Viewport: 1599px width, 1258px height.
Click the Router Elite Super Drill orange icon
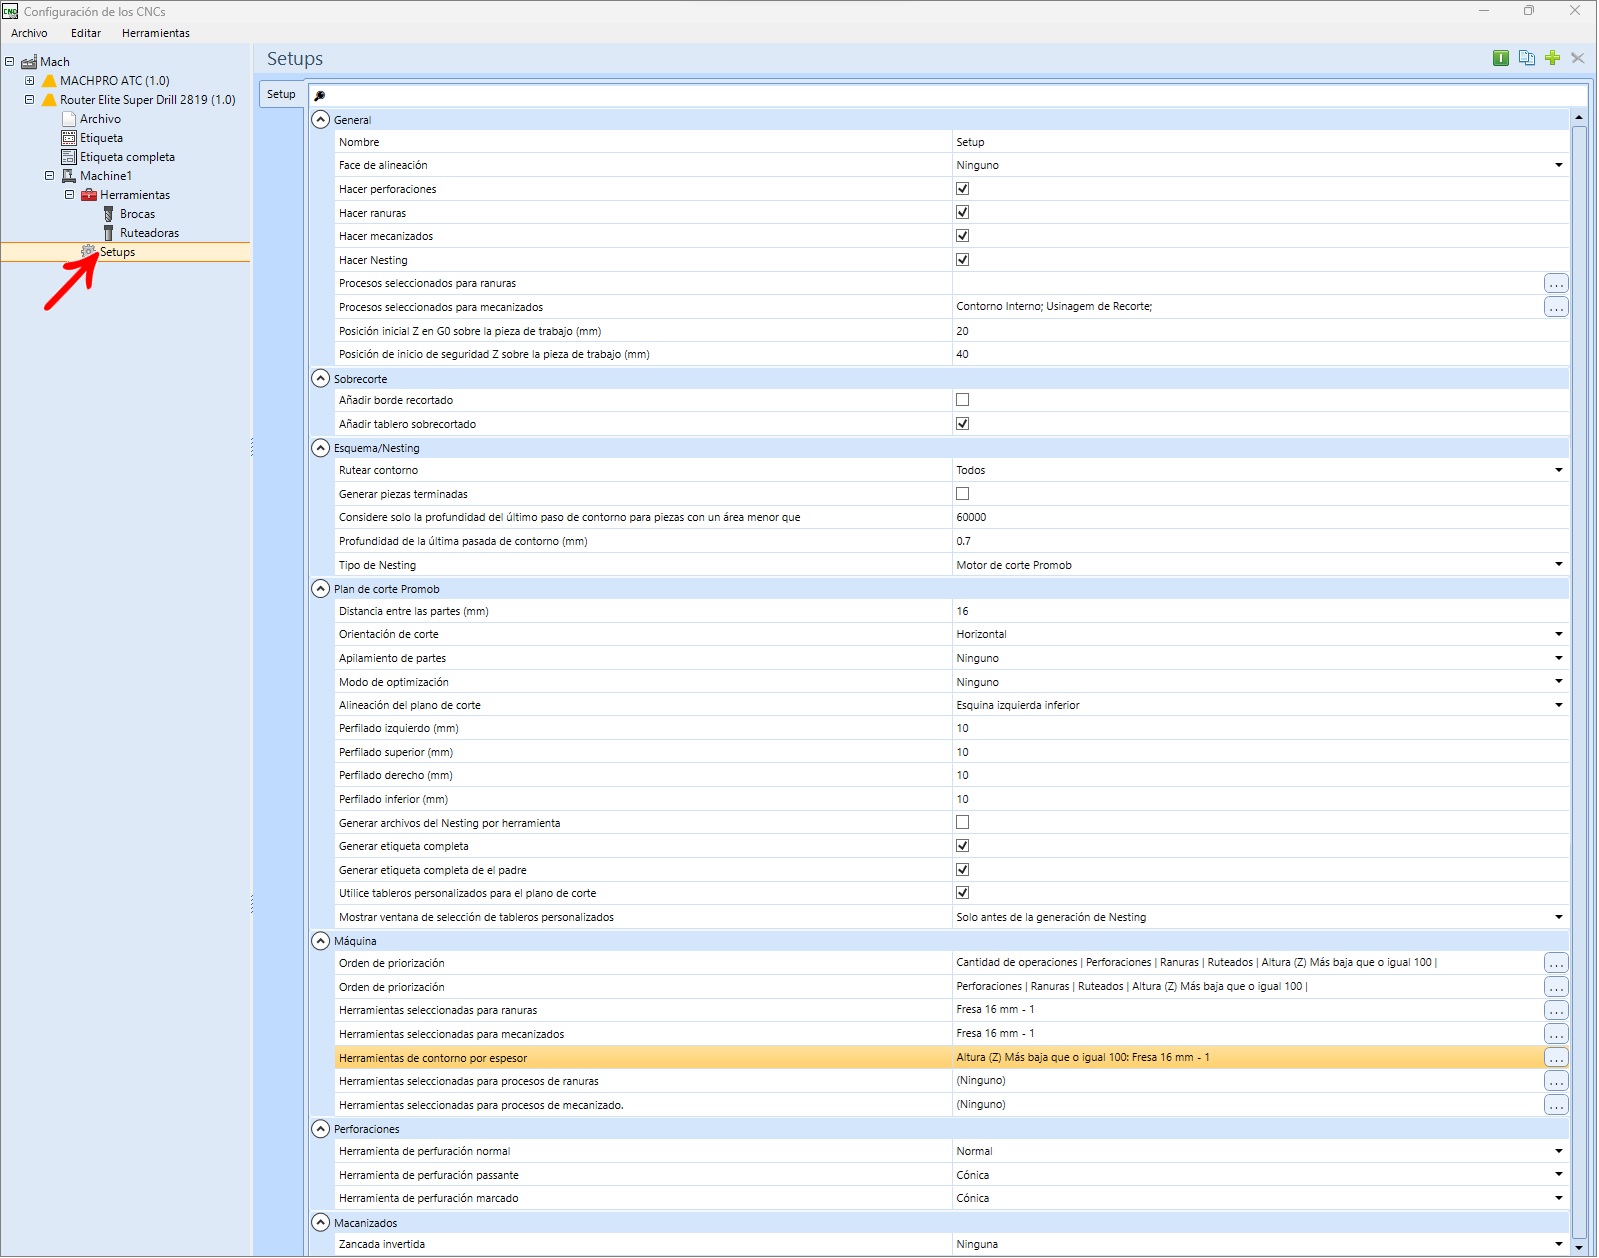[49, 100]
